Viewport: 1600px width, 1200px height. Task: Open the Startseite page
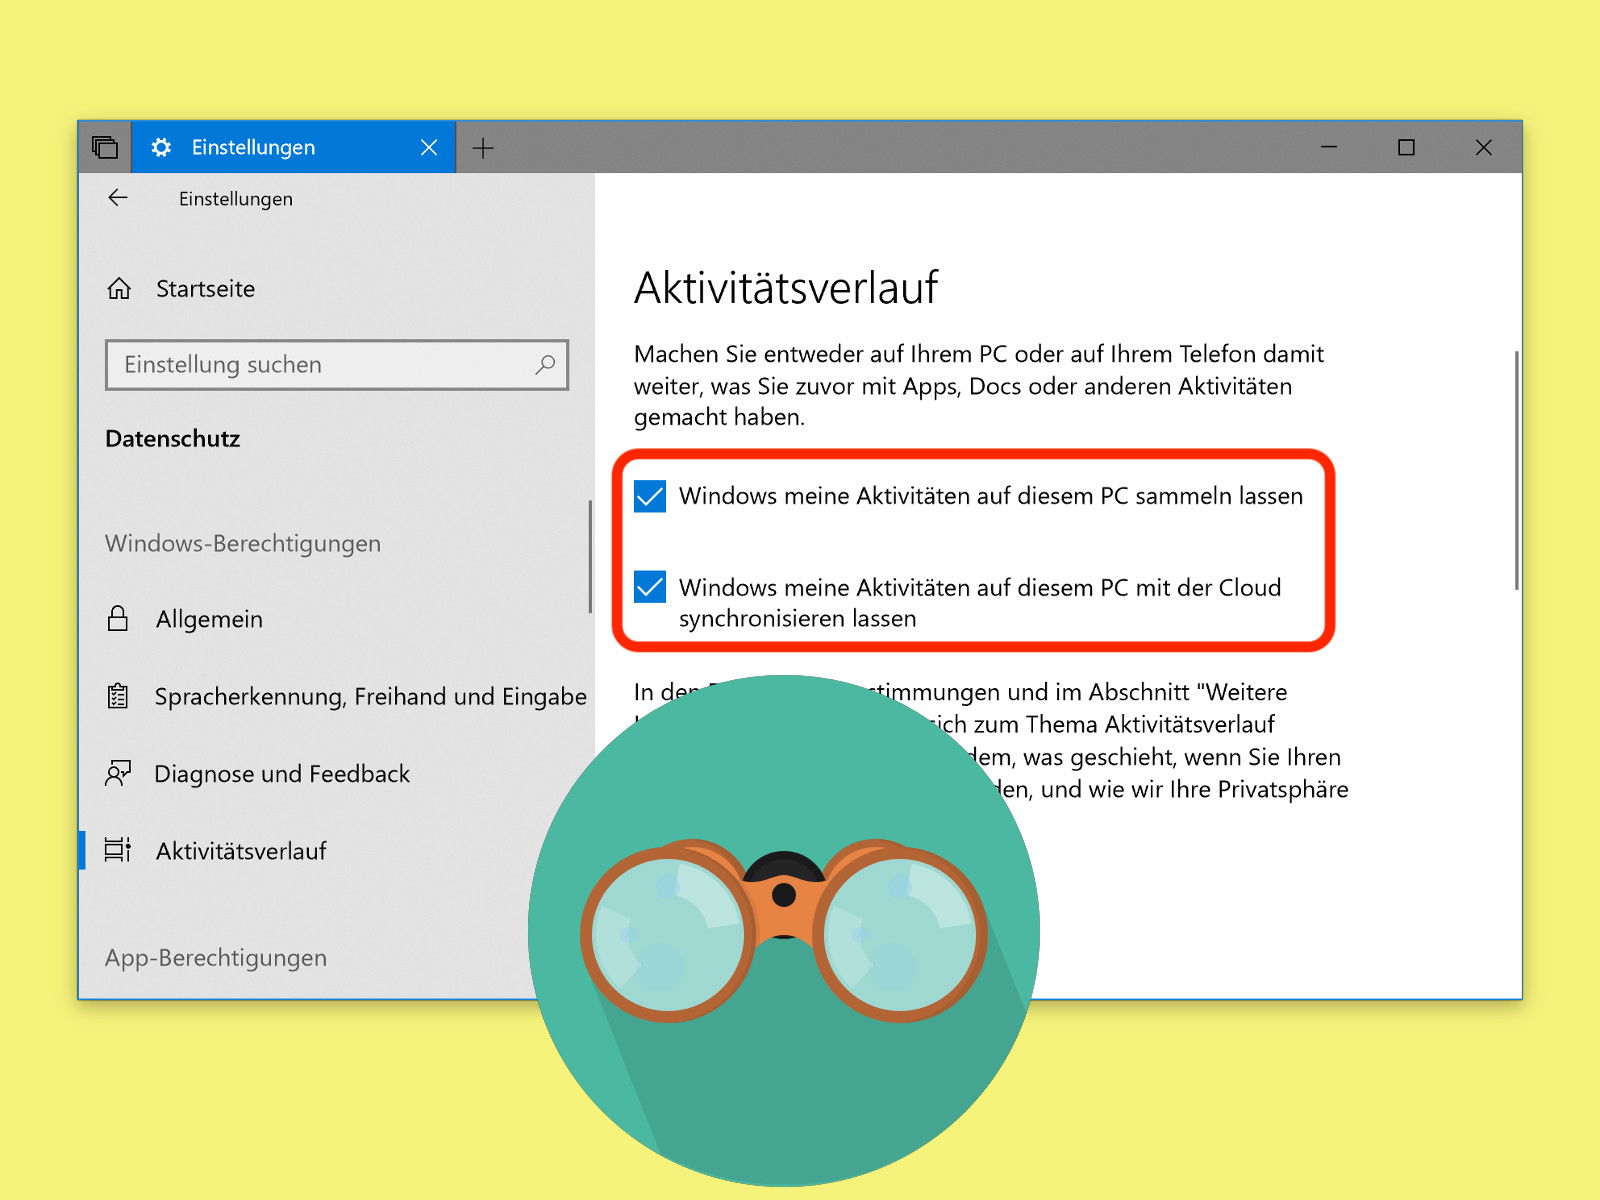pyautogui.click(x=205, y=289)
